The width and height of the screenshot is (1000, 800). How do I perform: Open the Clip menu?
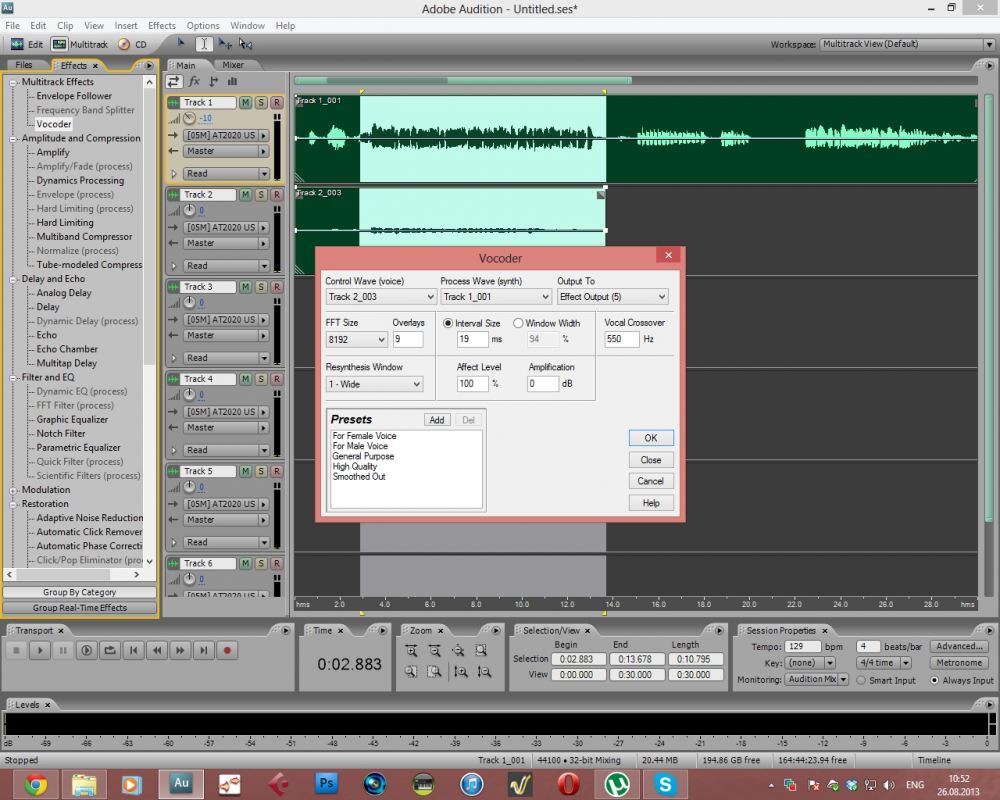click(65, 26)
